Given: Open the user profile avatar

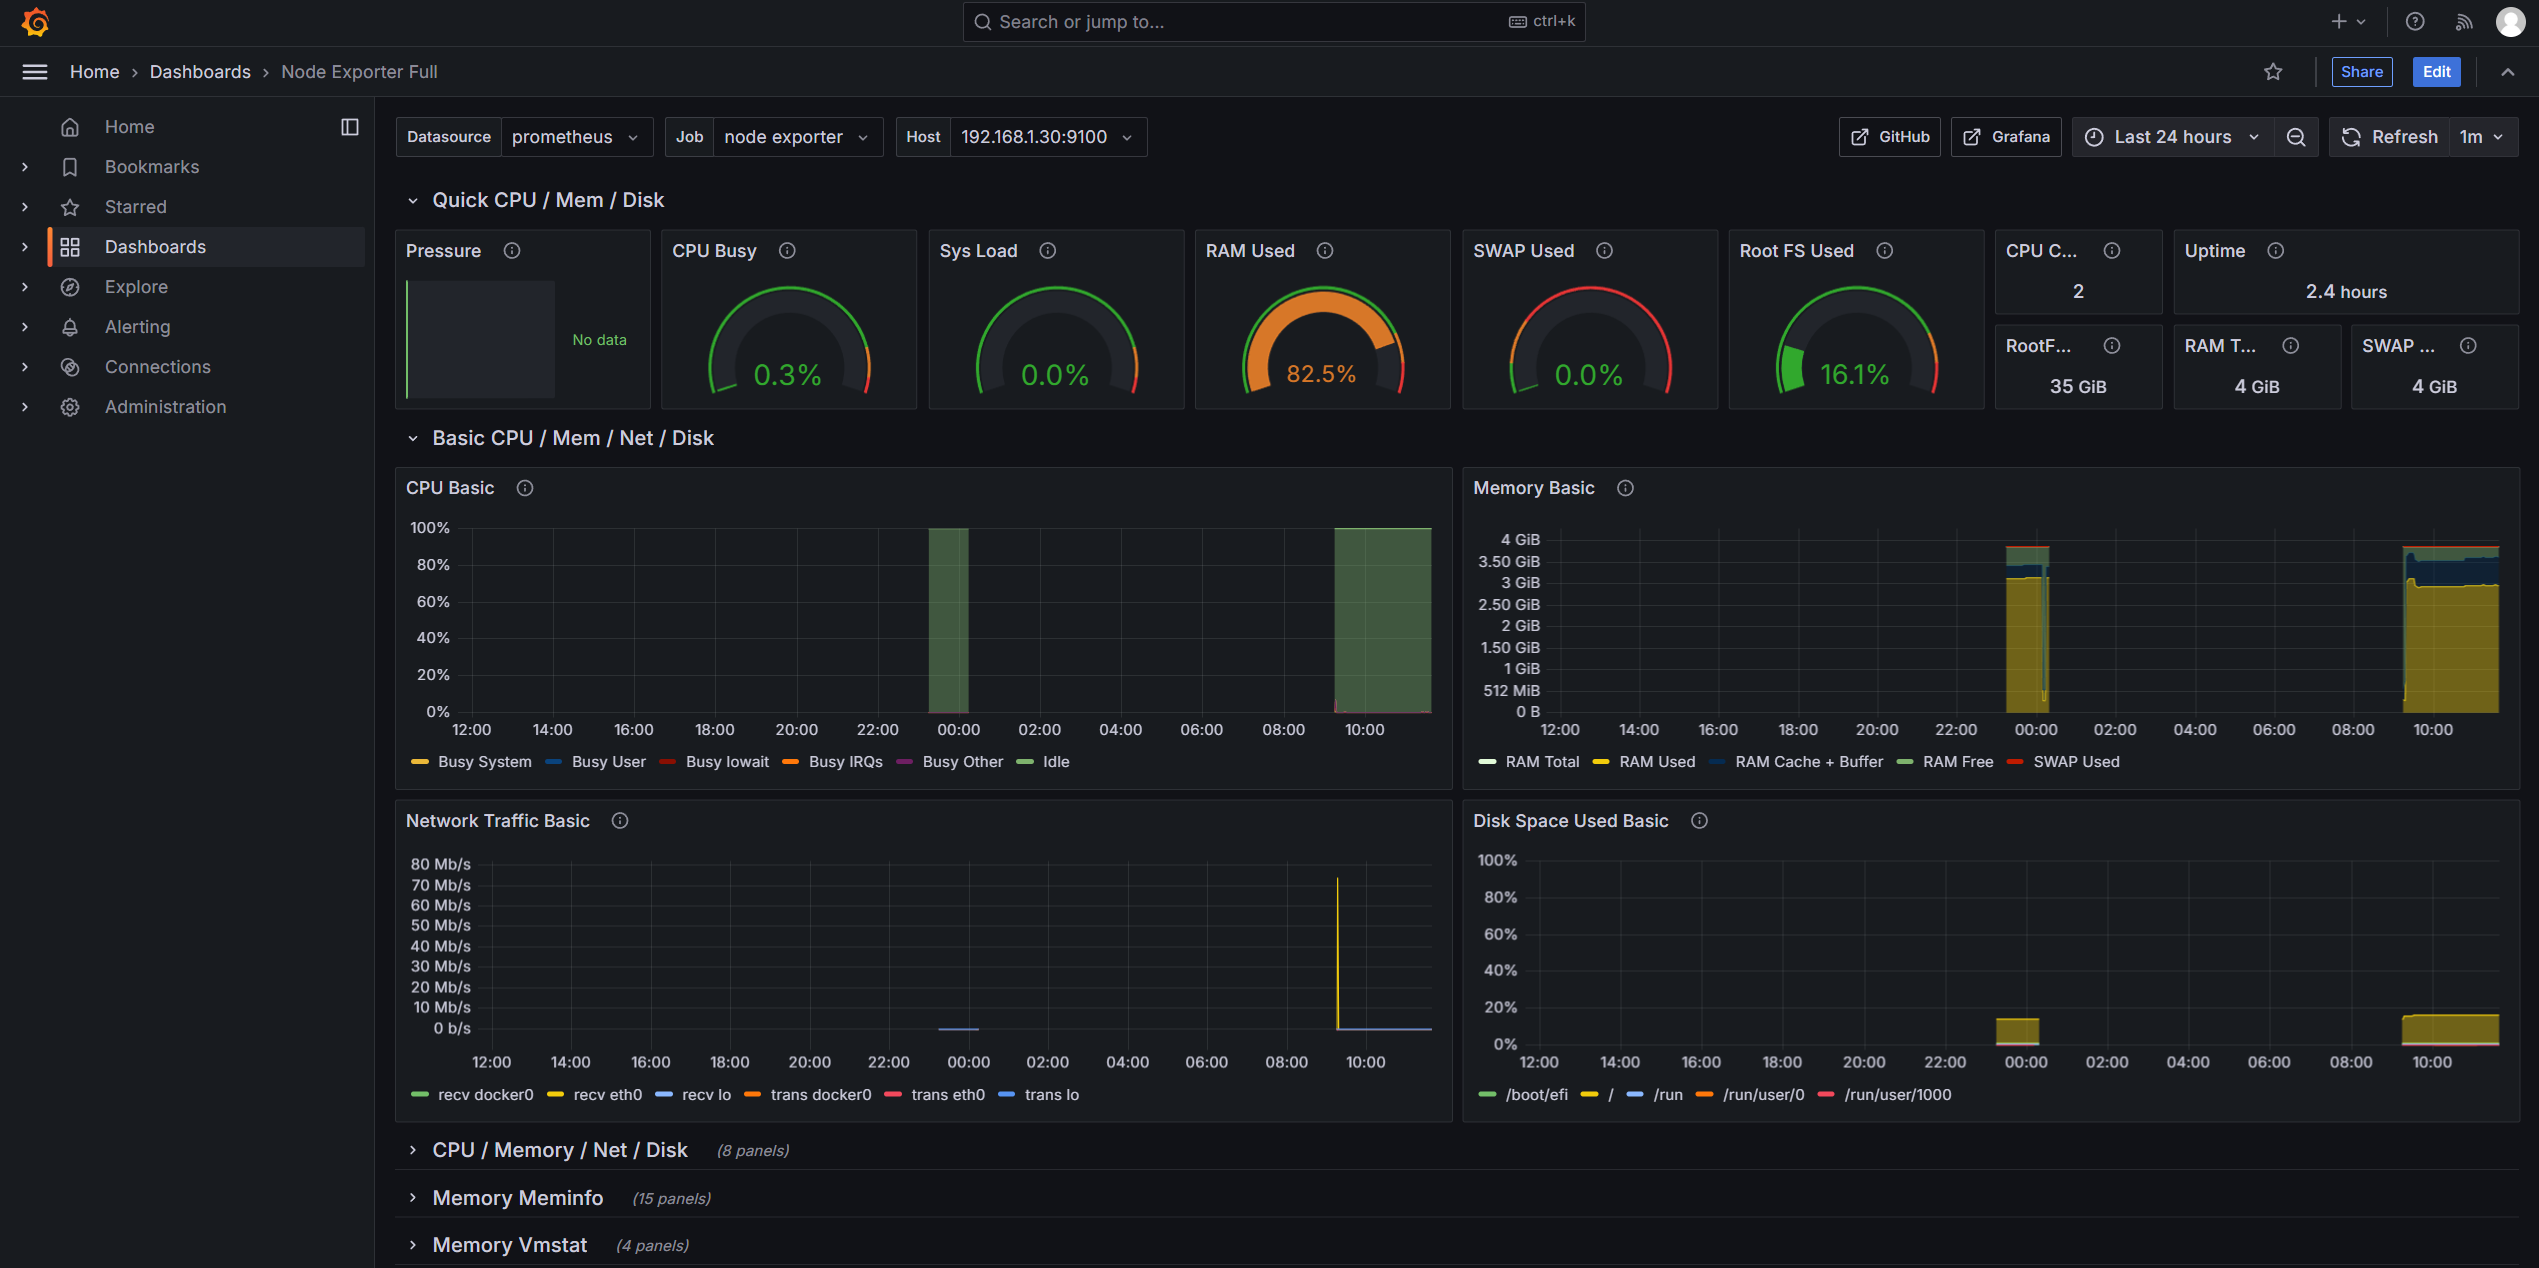Looking at the screenshot, I should pyautogui.click(x=2510, y=22).
